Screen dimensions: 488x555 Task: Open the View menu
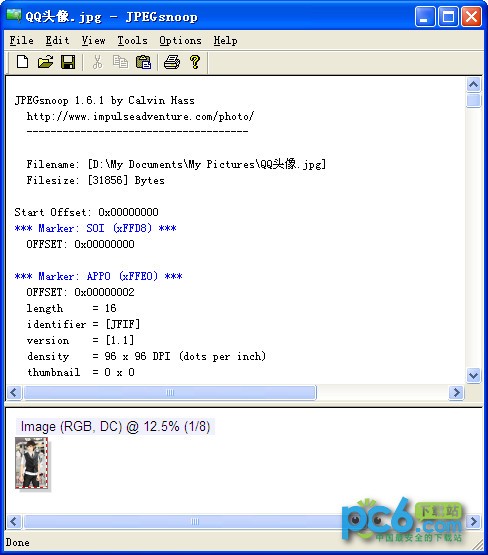click(x=93, y=40)
